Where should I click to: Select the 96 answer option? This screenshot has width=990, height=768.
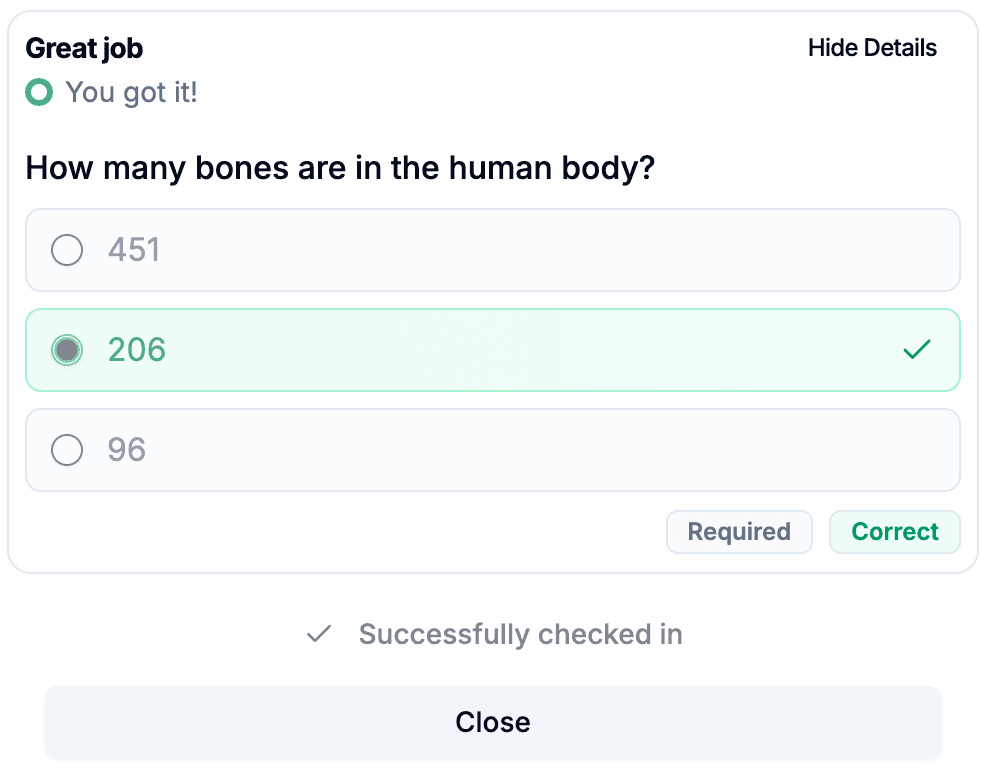point(492,450)
